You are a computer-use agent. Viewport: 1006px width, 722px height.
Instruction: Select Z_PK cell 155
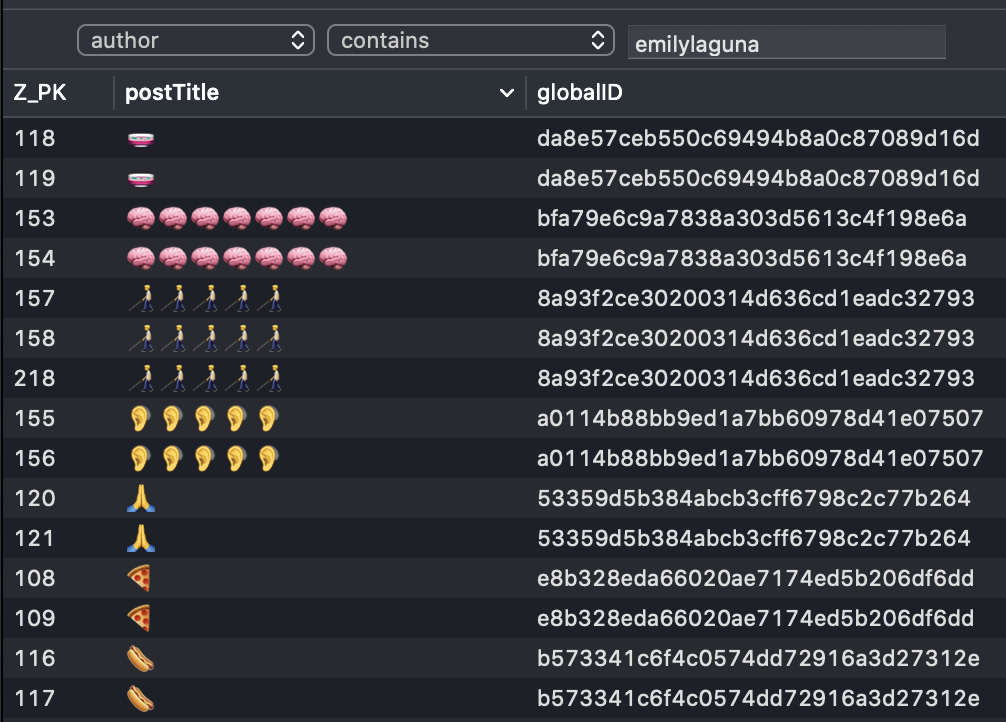coord(35,418)
